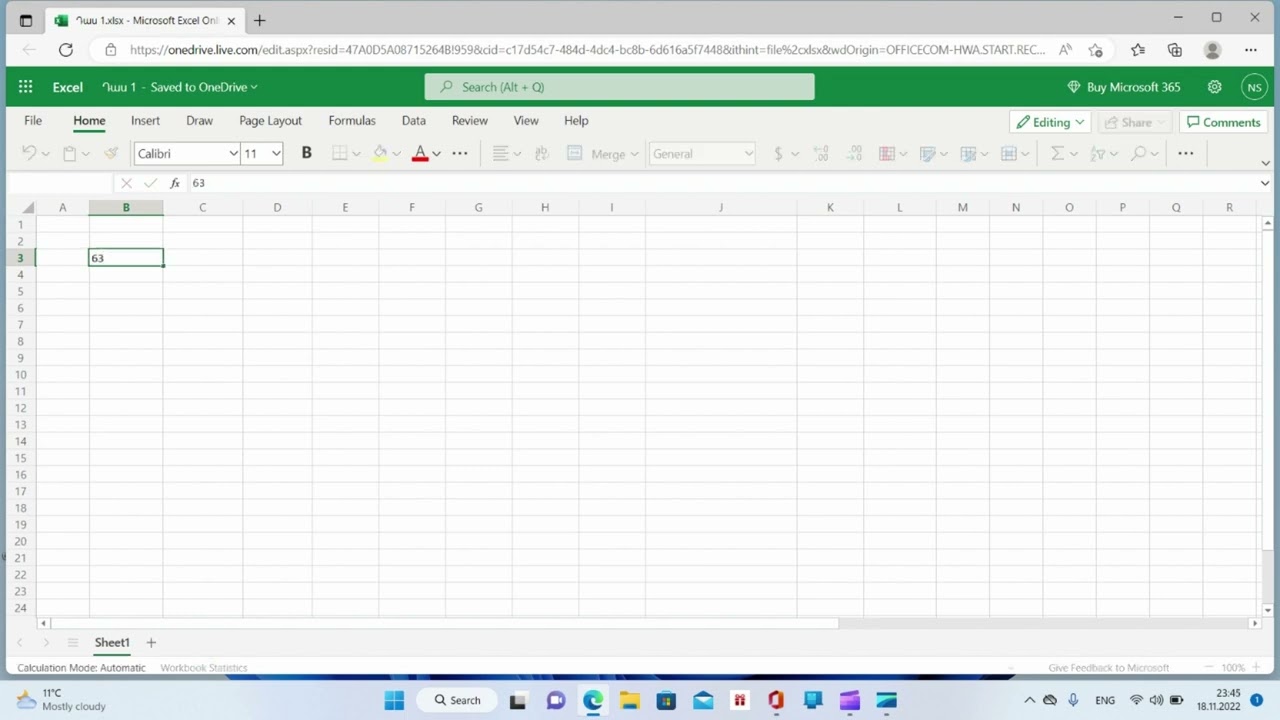Toggle wrap text

542,153
